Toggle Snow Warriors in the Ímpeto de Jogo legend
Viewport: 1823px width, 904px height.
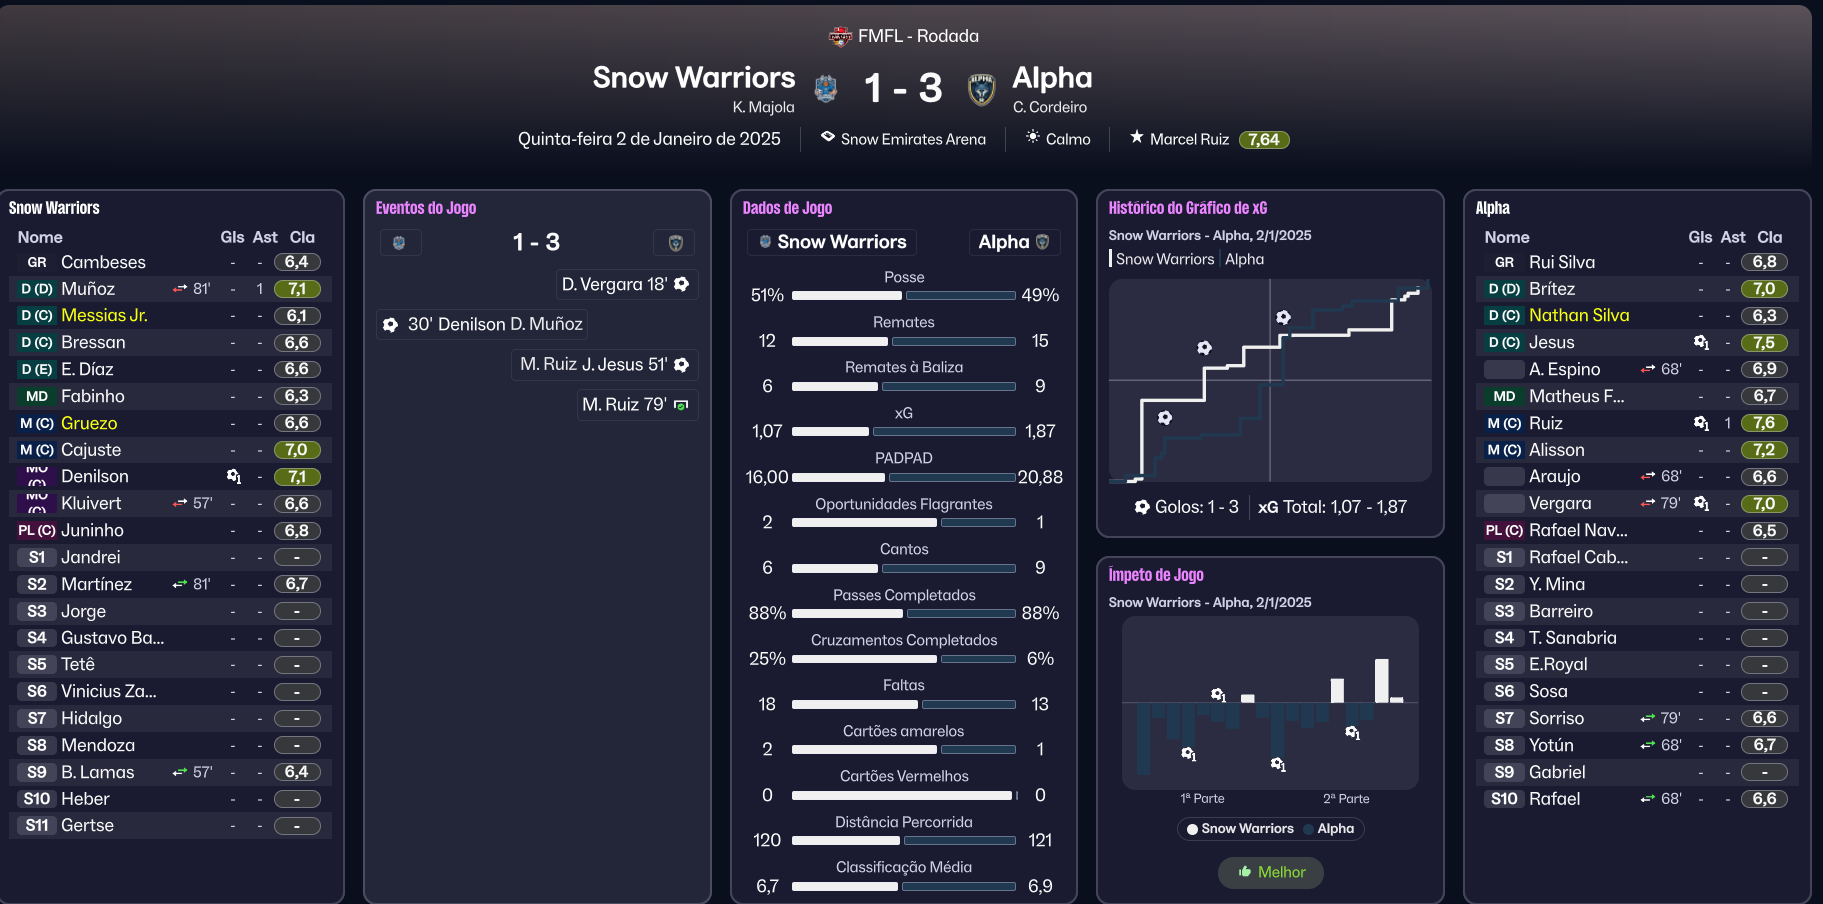pos(1240,828)
